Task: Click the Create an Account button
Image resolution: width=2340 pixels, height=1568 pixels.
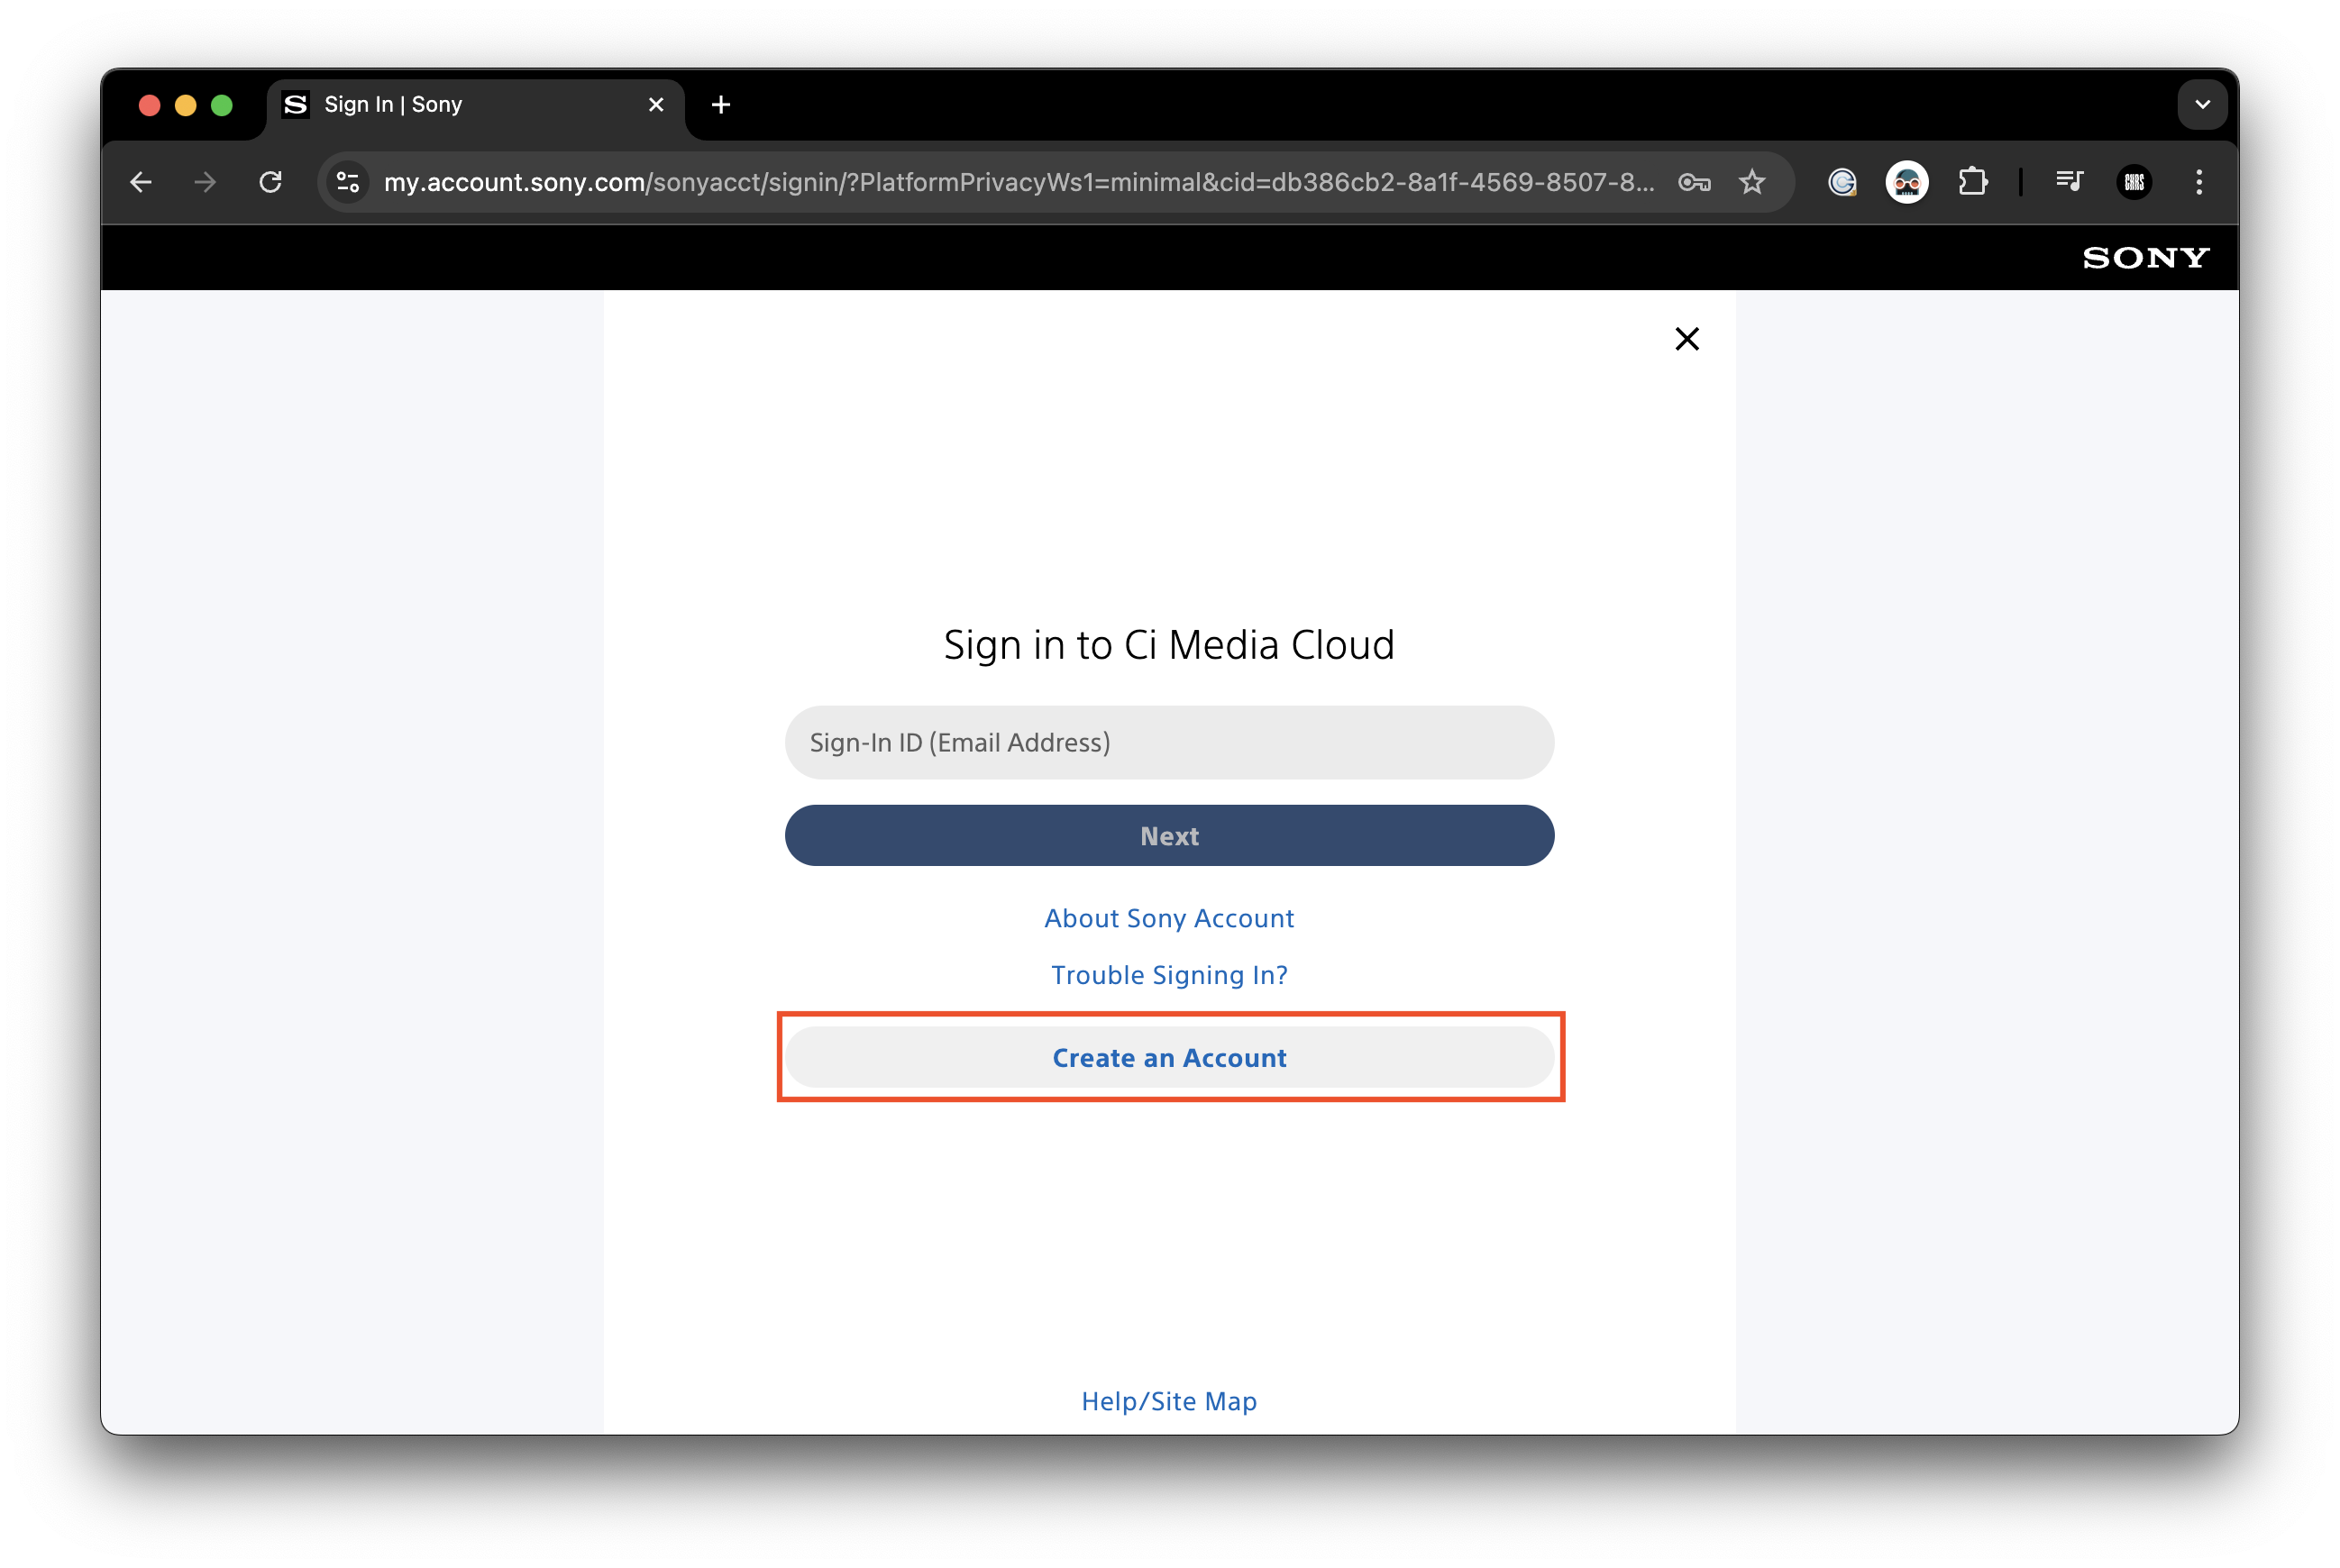Action: tap(1169, 1057)
